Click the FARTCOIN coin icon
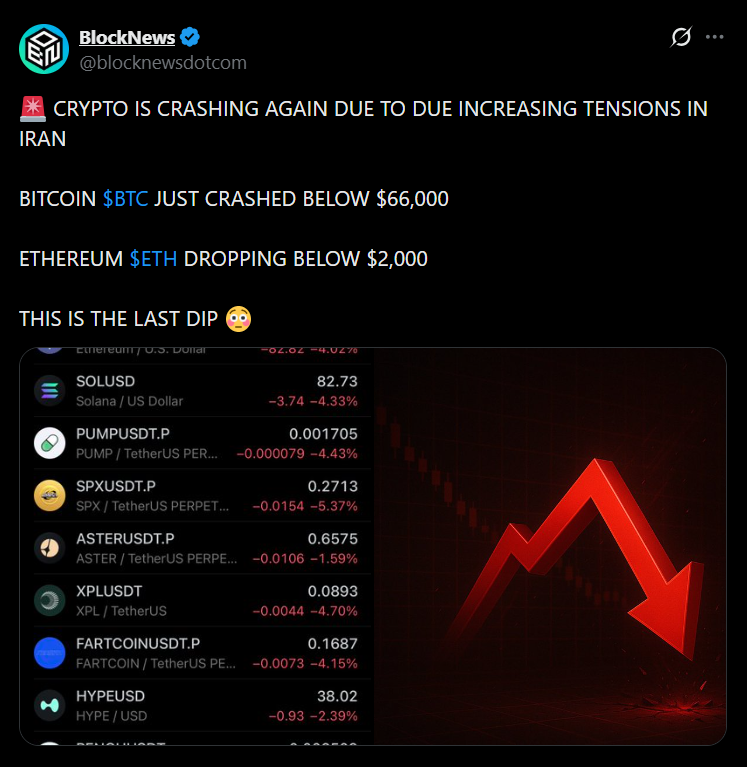The image size is (747, 767). click(x=50, y=653)
